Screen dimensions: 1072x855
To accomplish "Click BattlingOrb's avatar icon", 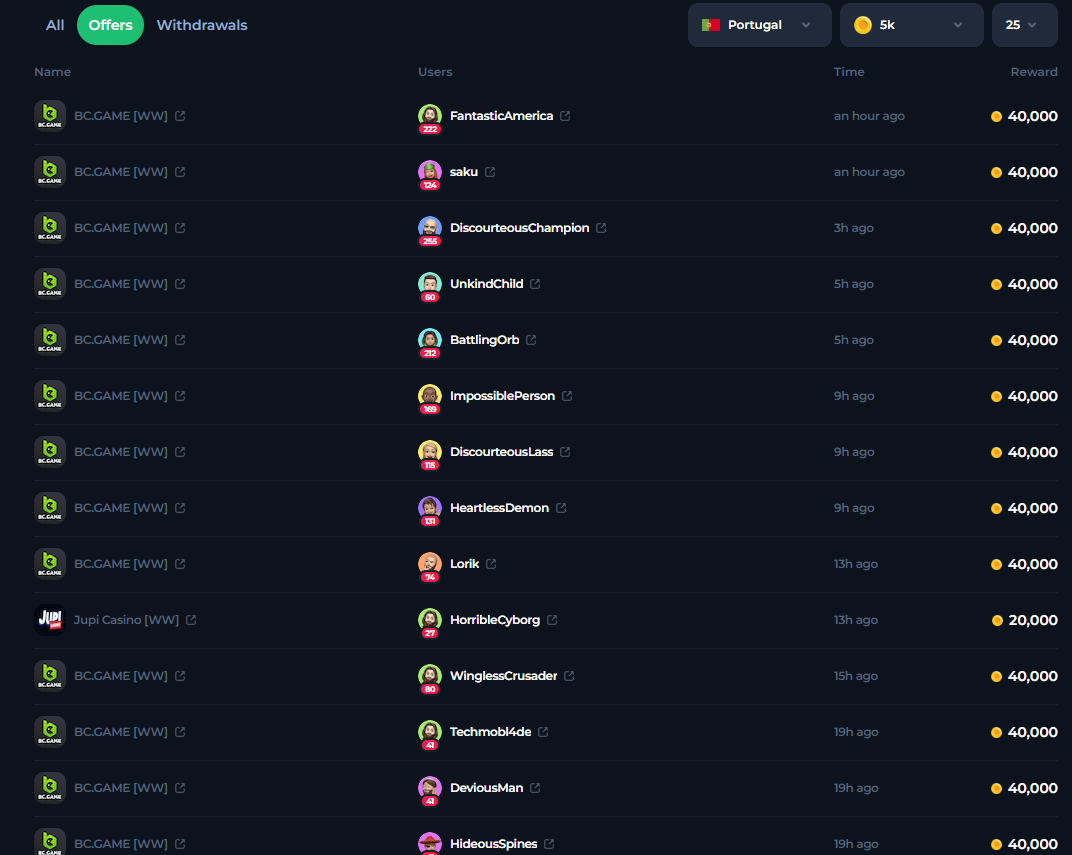I will click(x=430, y=339).
